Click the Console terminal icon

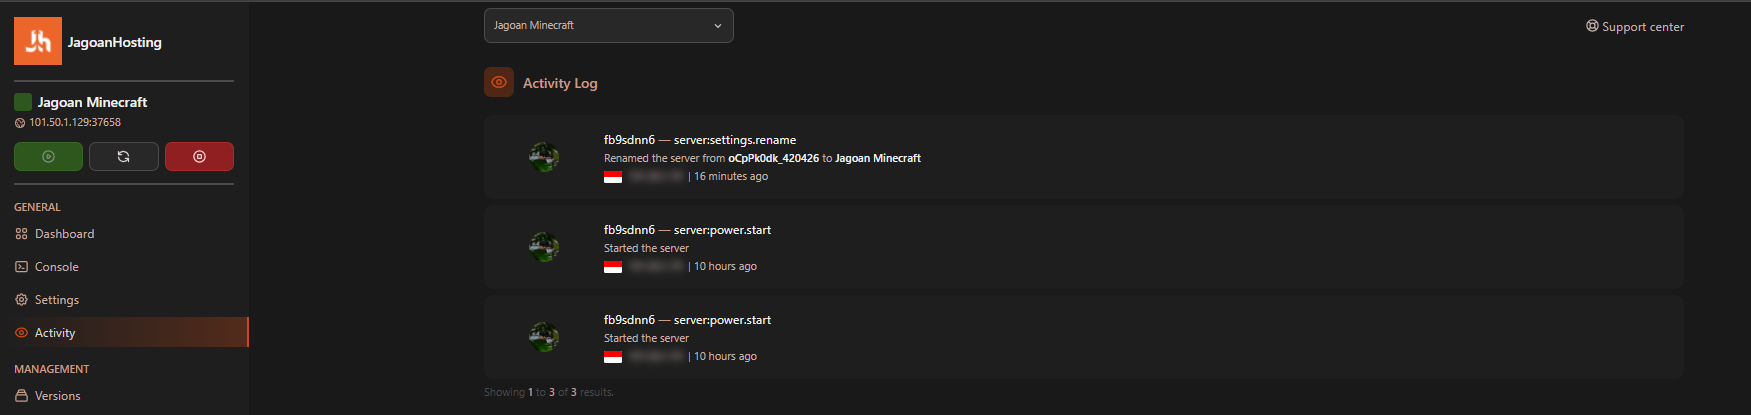click(21, 267)
